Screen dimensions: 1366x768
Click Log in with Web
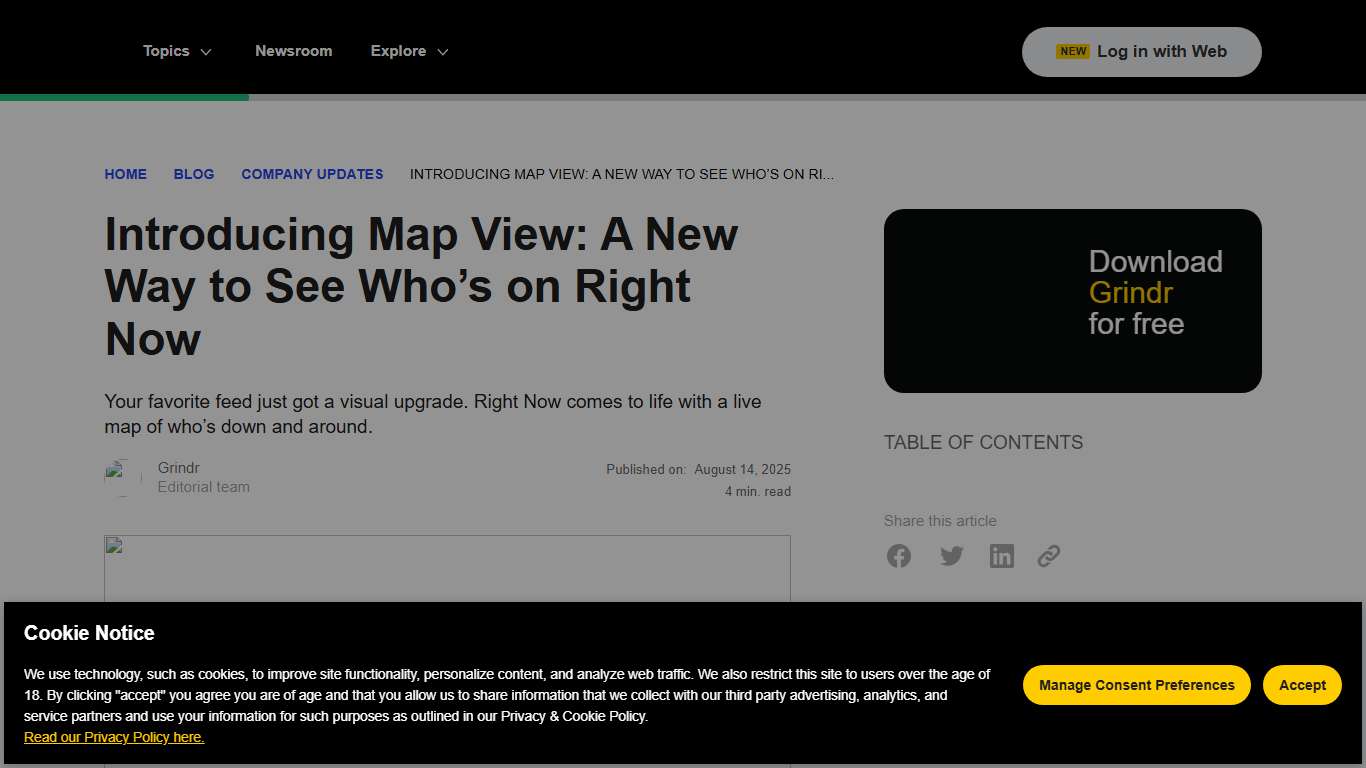1141,51
